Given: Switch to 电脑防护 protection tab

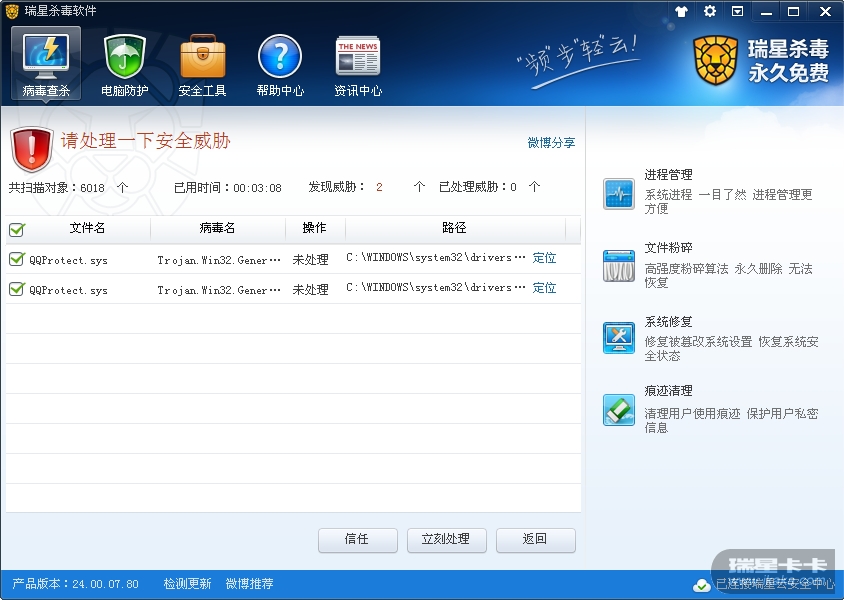Looking at the screenshot, I should click(125, 63).
